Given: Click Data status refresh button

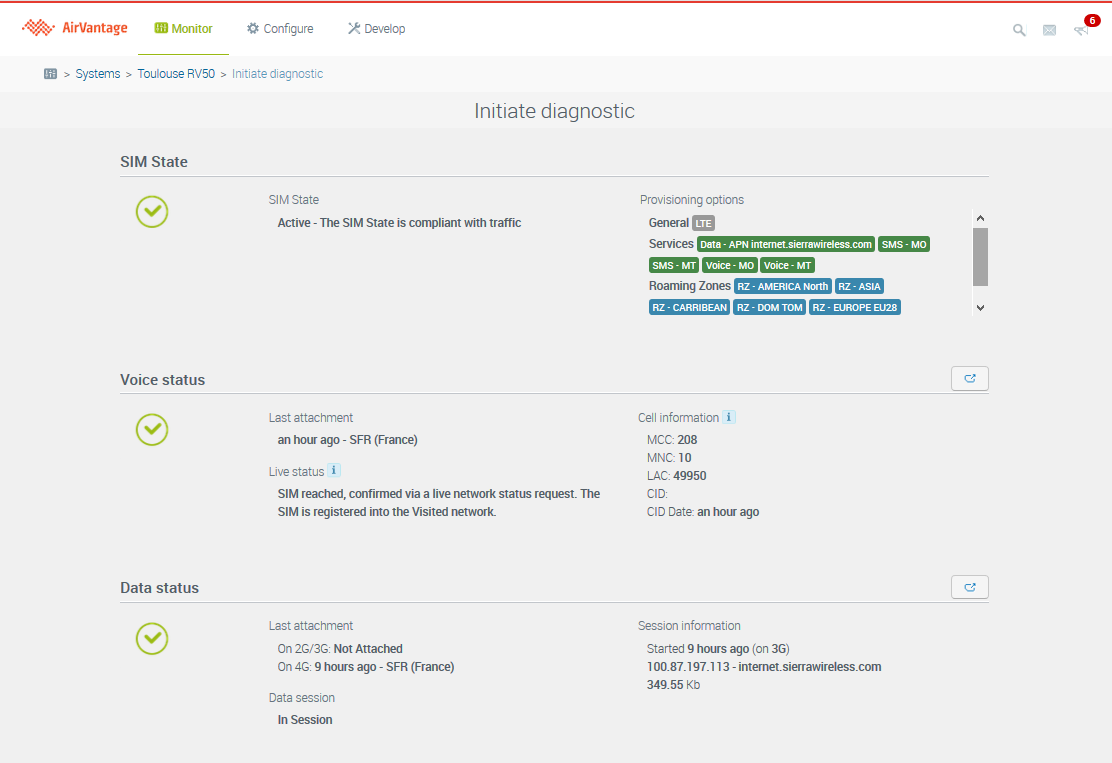Looking at the screenshot, I should [x=969, y=587].
